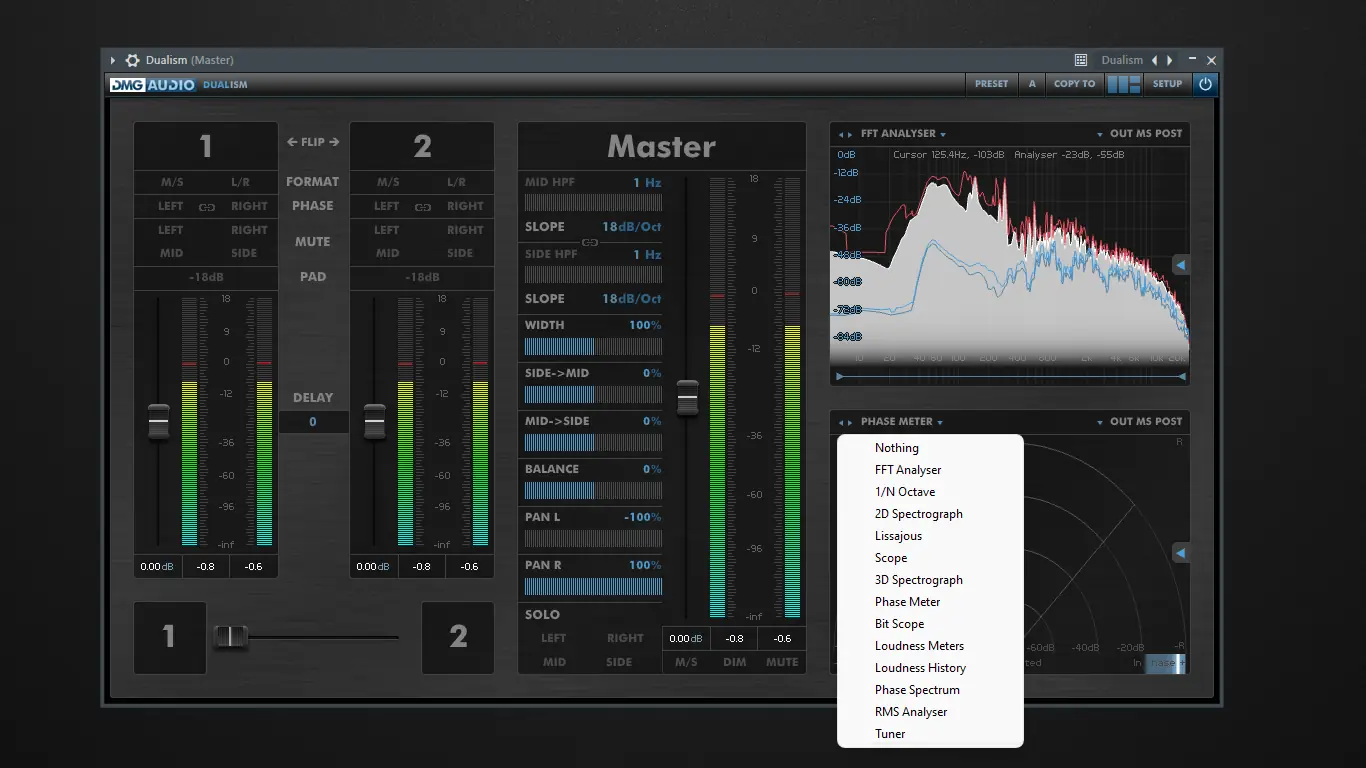Open the PRESET browser
This screenshot has height=768, width=1366.
(991, 84)
